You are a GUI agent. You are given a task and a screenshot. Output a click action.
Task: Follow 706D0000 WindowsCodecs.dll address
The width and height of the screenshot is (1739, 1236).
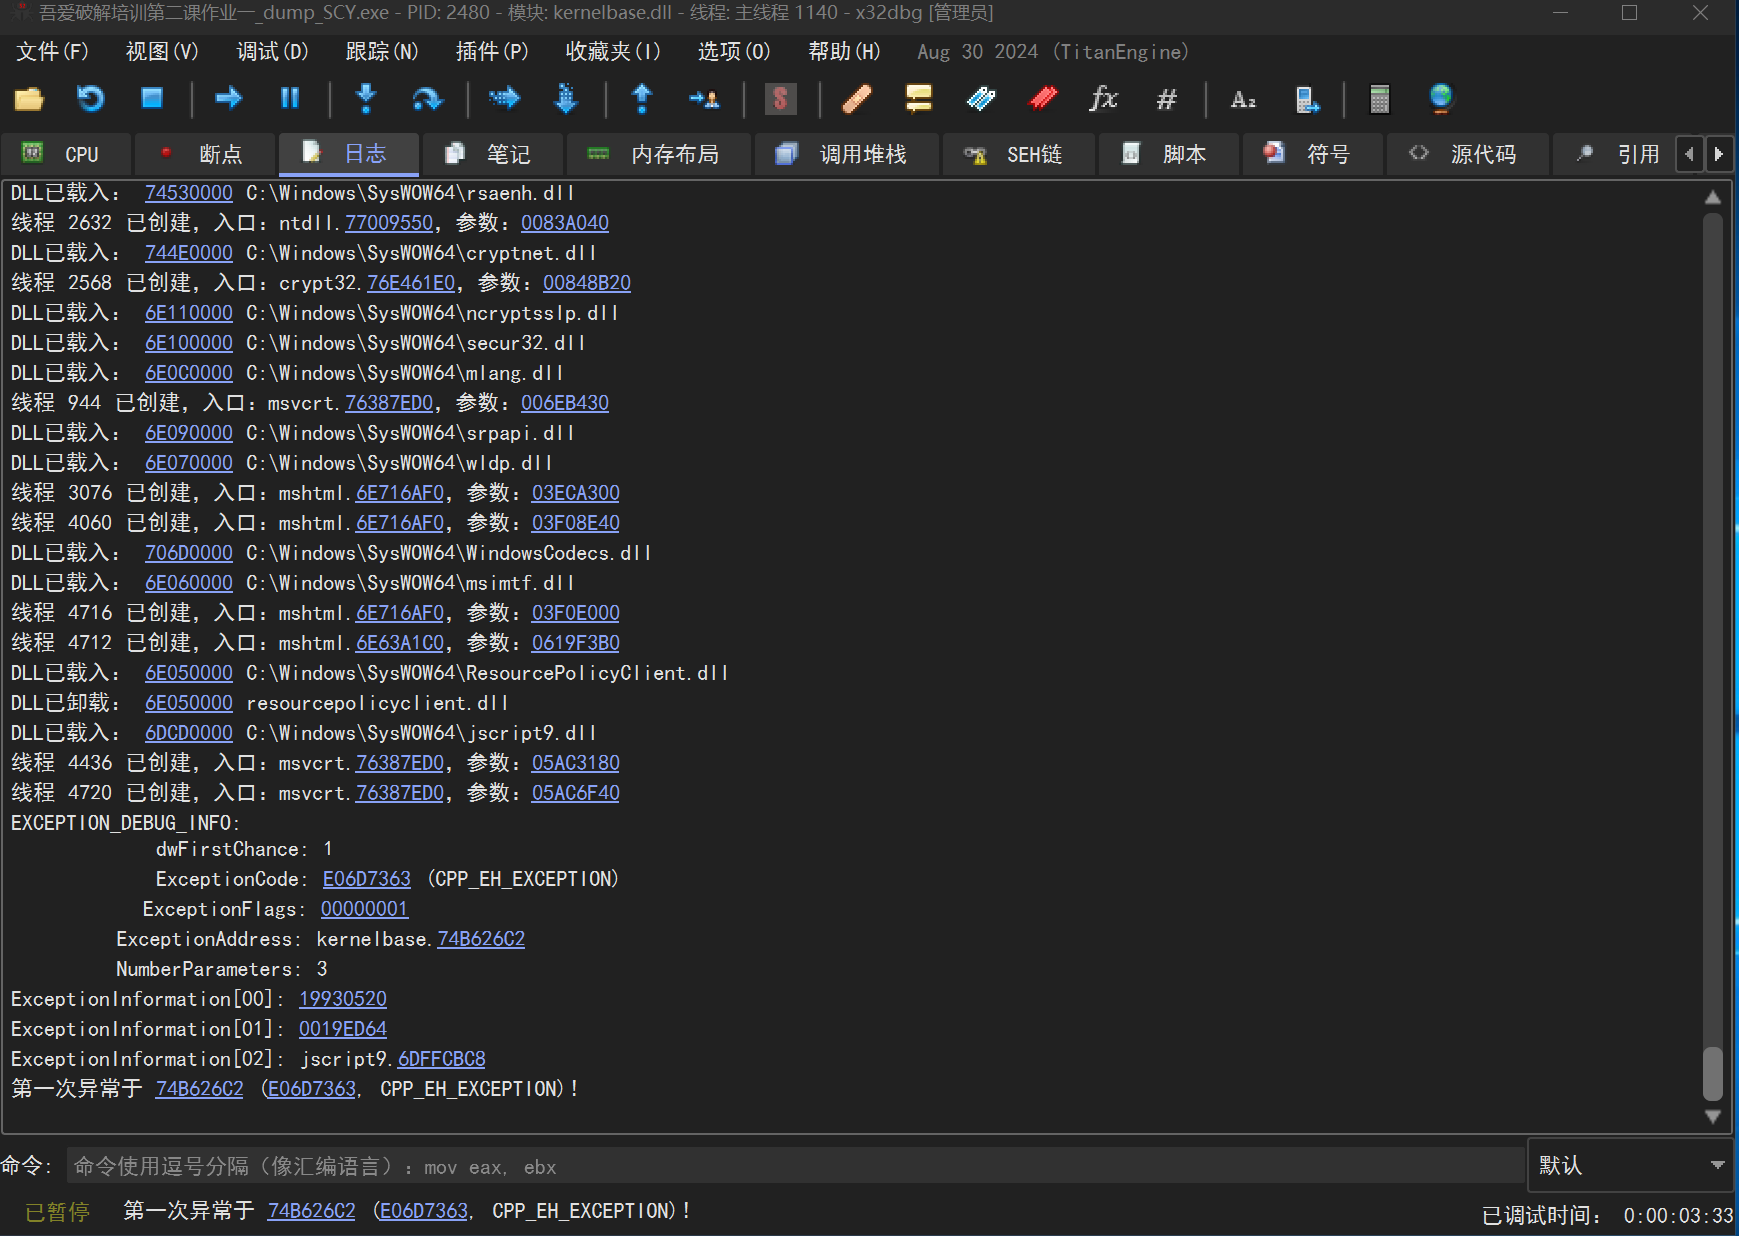188,553
